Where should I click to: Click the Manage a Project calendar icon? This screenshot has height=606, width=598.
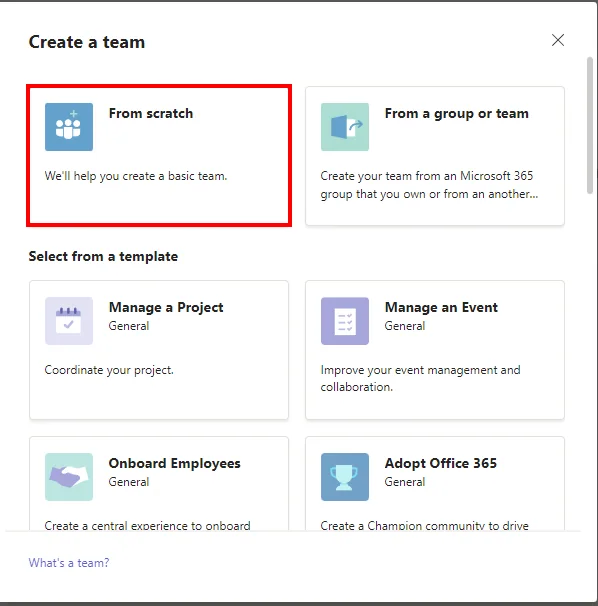pyautogui.click(x=69, y=321)
